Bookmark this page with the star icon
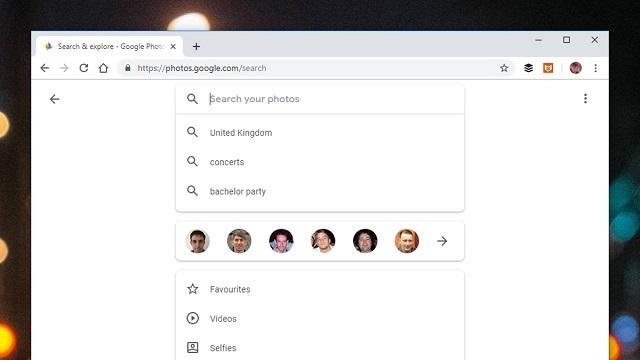This screenshot has height=360, width=640. pos(504,68)
